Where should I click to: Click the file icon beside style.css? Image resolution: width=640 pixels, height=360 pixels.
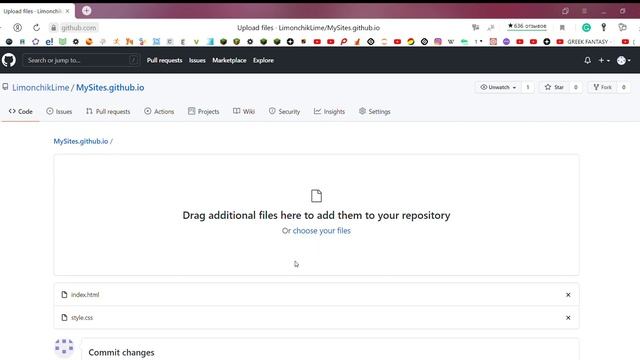click(x=64, y=318)
